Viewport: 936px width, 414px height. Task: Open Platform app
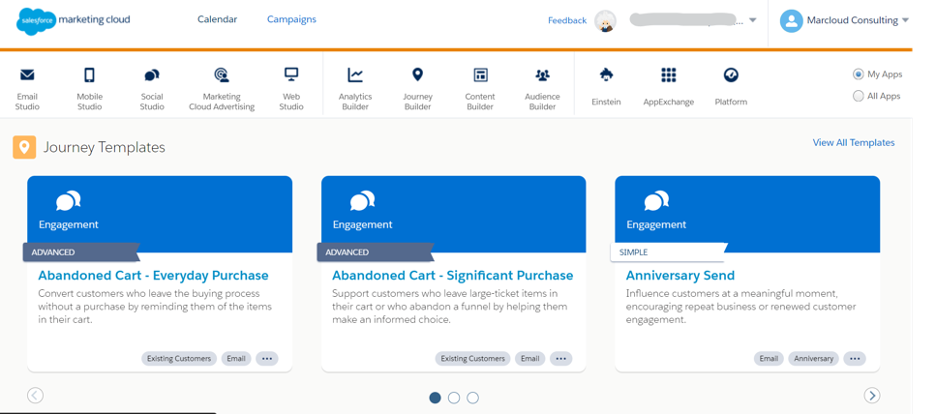pos(731,86)
